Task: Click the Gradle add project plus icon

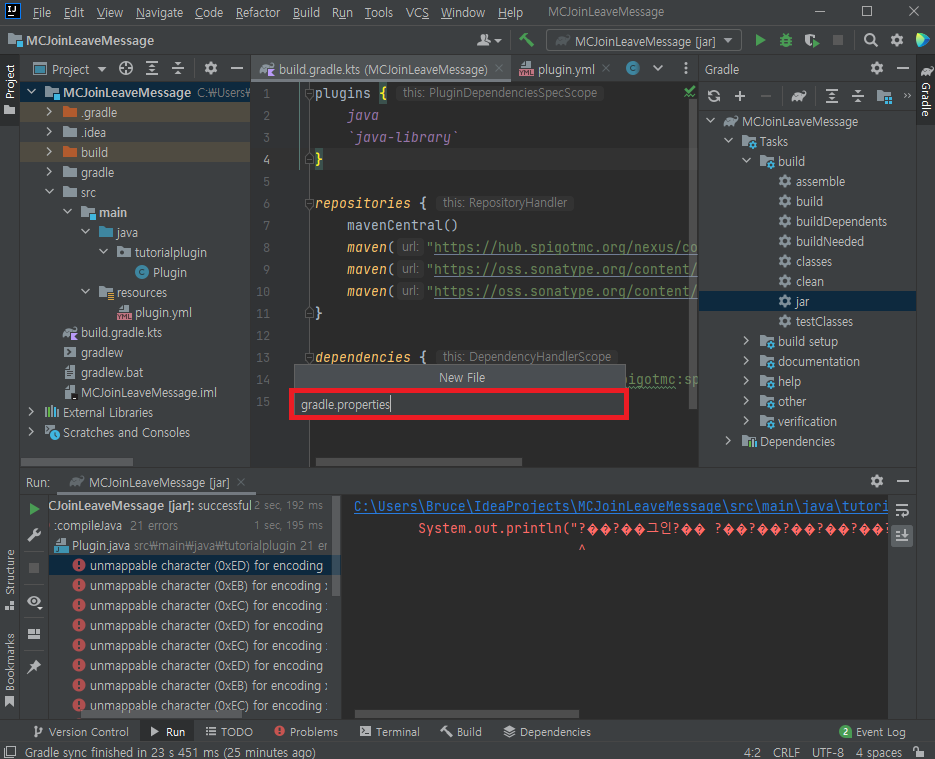Action: 740,96
